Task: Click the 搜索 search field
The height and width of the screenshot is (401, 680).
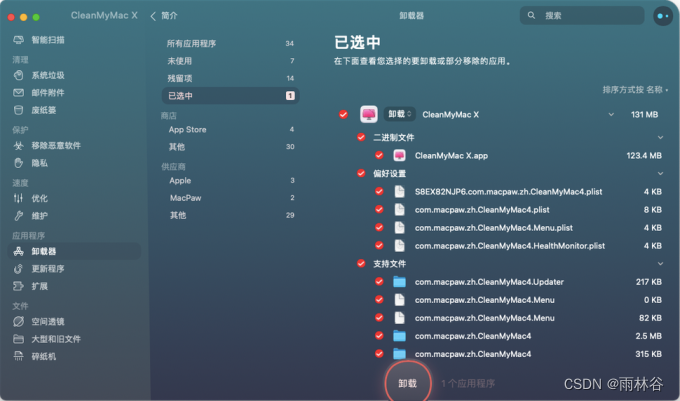Action: 582,16
